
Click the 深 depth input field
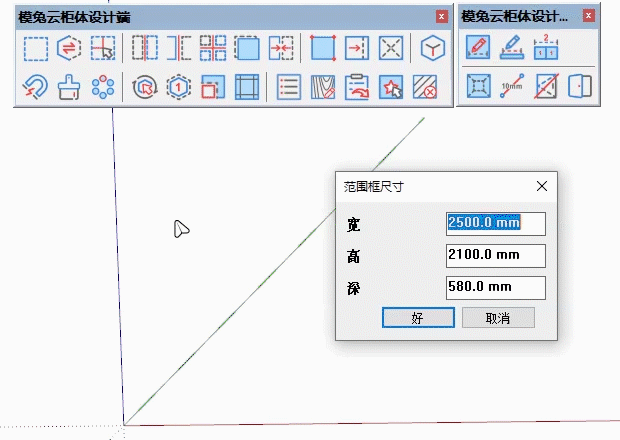coord(496,287)
